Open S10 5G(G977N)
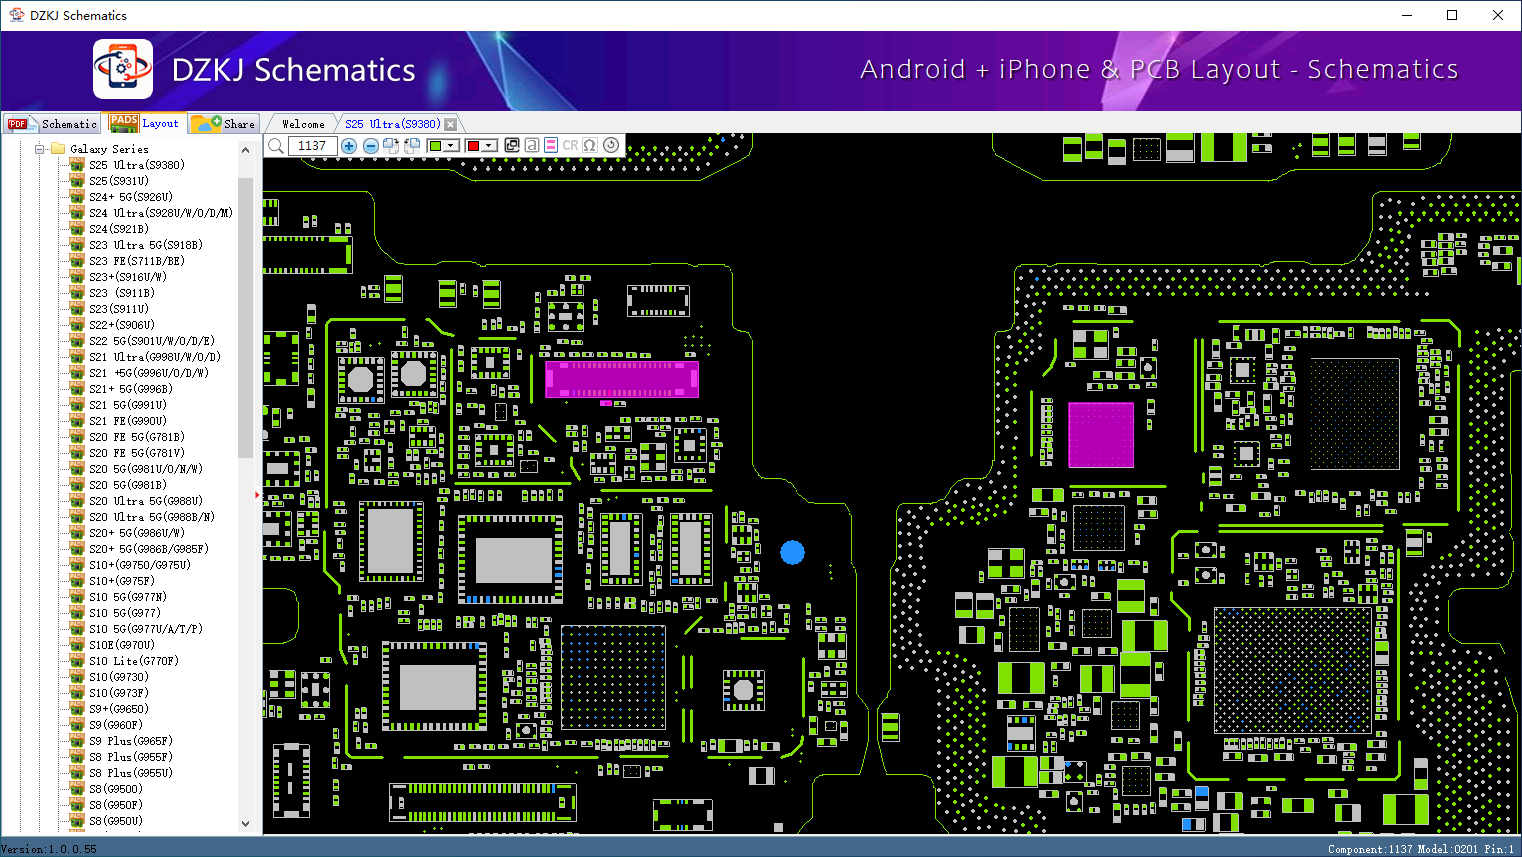This screenshot has width=1522, height=857. pyautogui.click(x=127, y=597)
